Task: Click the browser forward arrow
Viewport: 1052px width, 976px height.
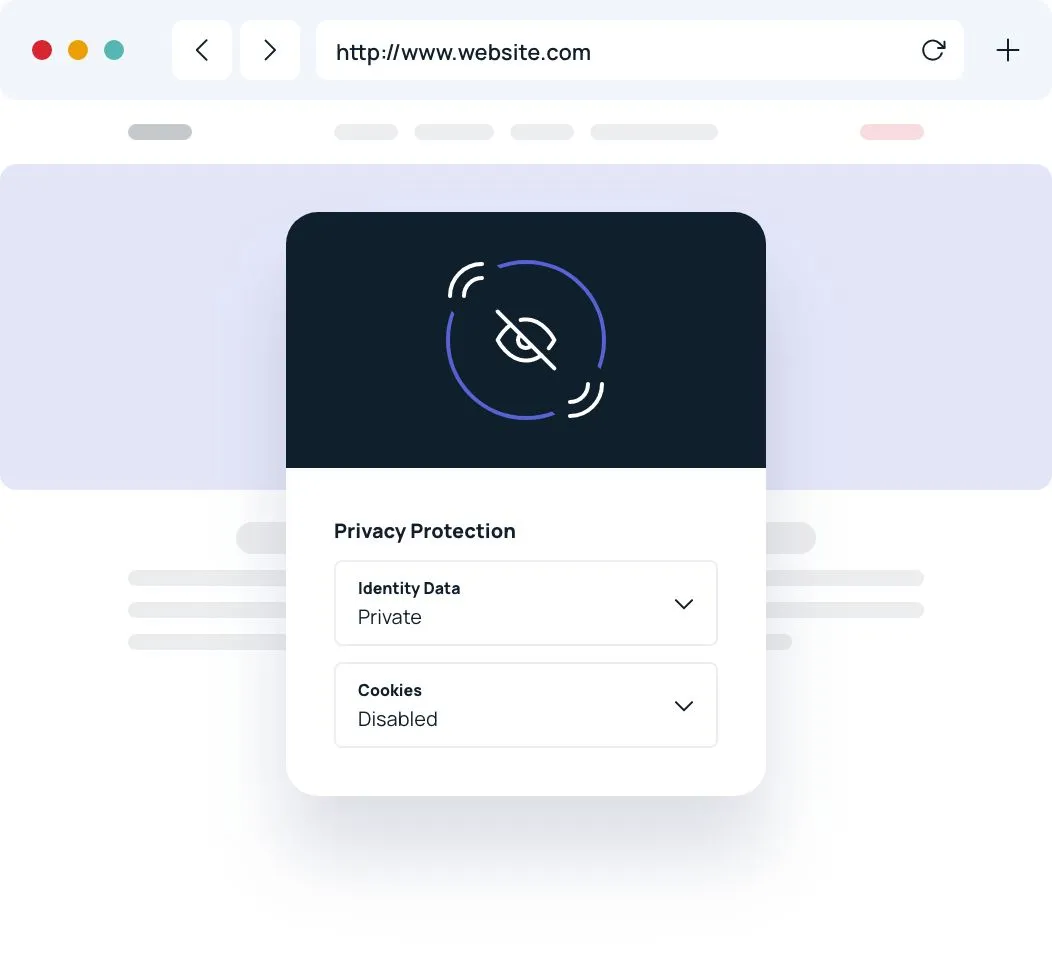Action: (x=270, y=50)
